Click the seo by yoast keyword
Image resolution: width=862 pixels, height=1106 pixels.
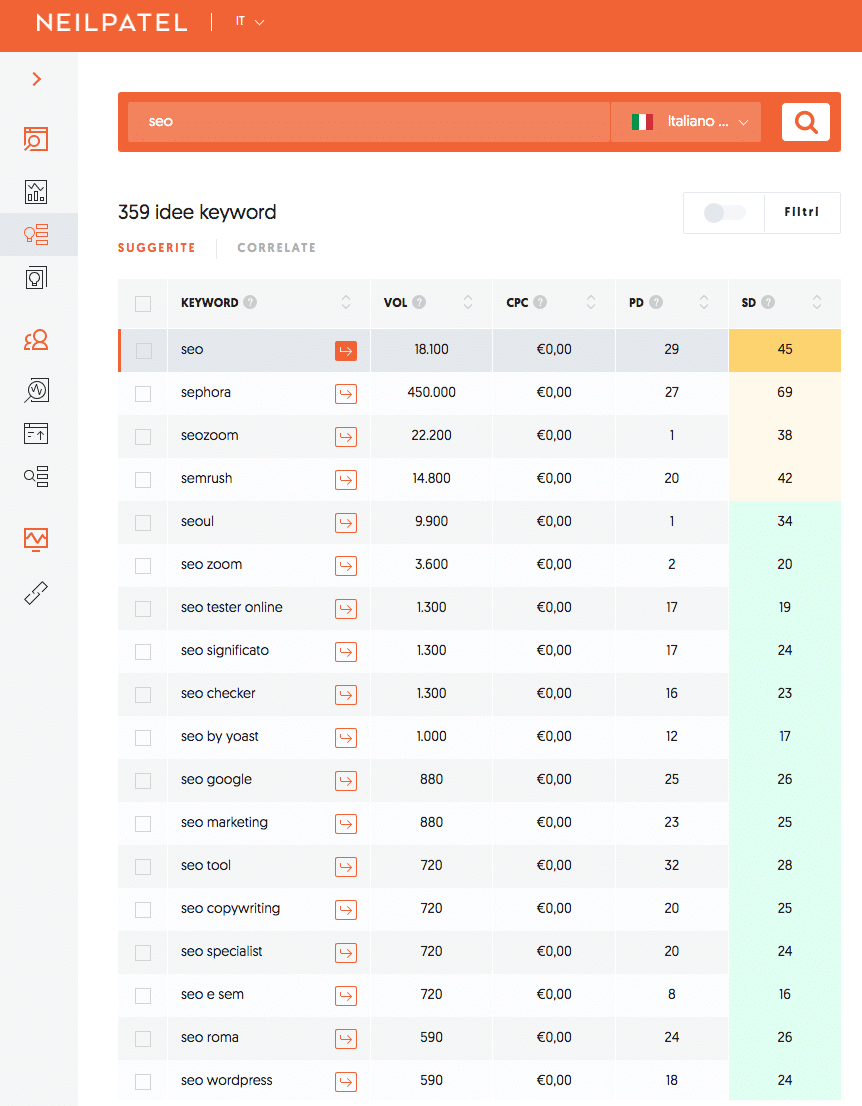click(x=219, y=736)
